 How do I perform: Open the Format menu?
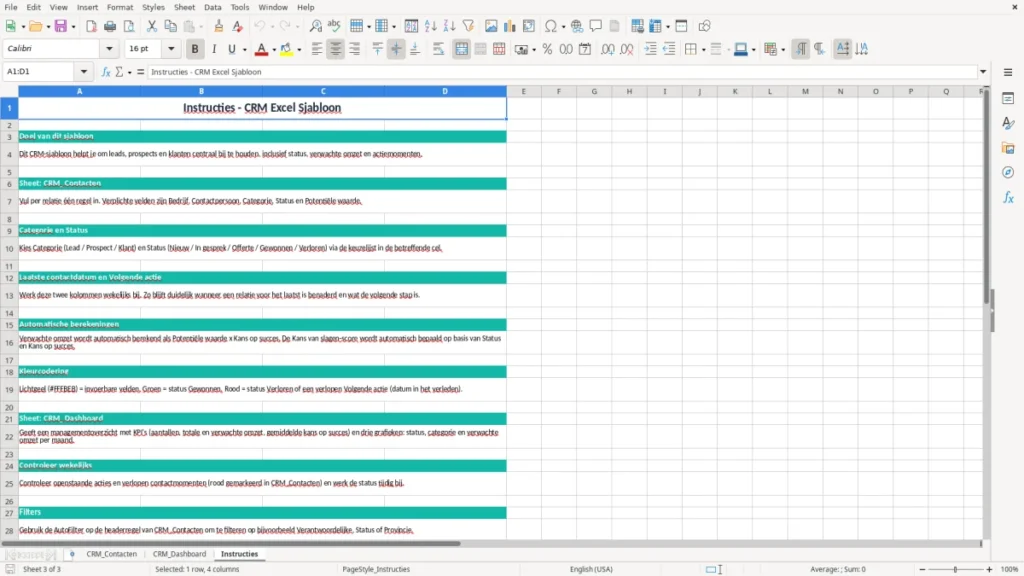click(x=120, y=7)
